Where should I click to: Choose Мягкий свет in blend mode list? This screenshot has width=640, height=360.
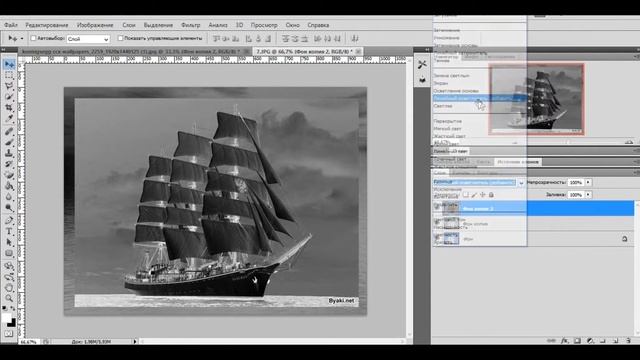coord(447,129)
